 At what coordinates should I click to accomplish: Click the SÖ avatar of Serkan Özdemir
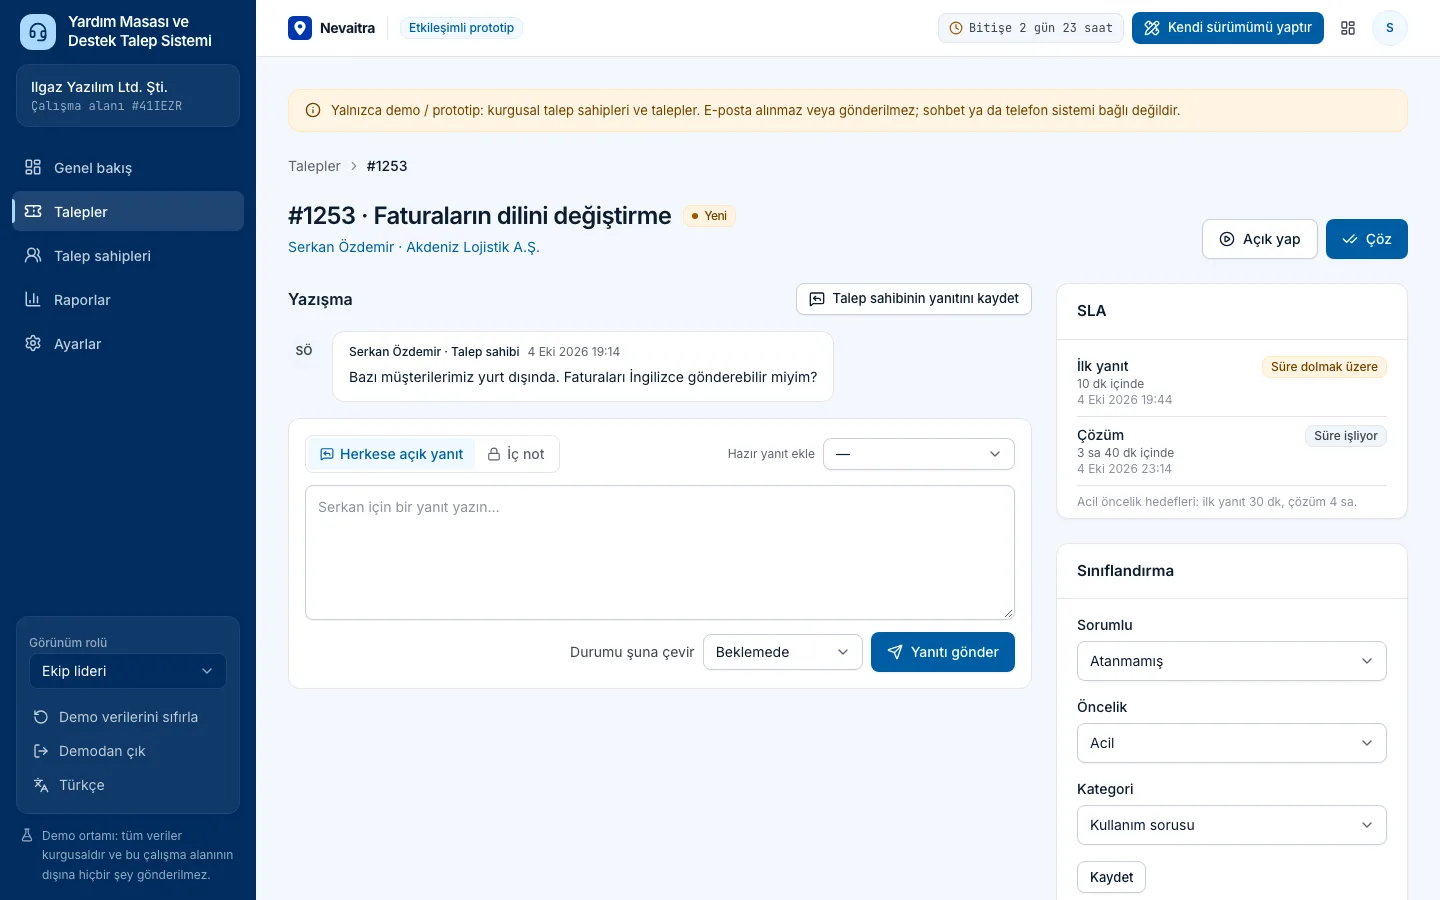coord(304,351)
